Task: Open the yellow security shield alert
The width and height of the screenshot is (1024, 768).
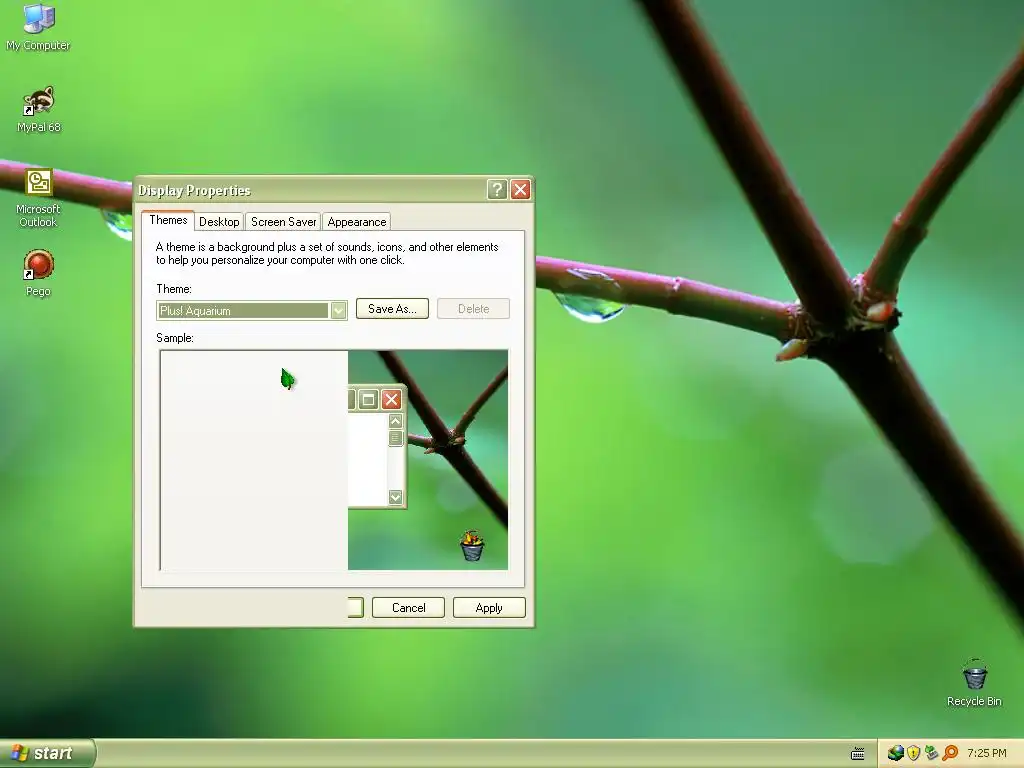Action: click(x=913, y=753)
